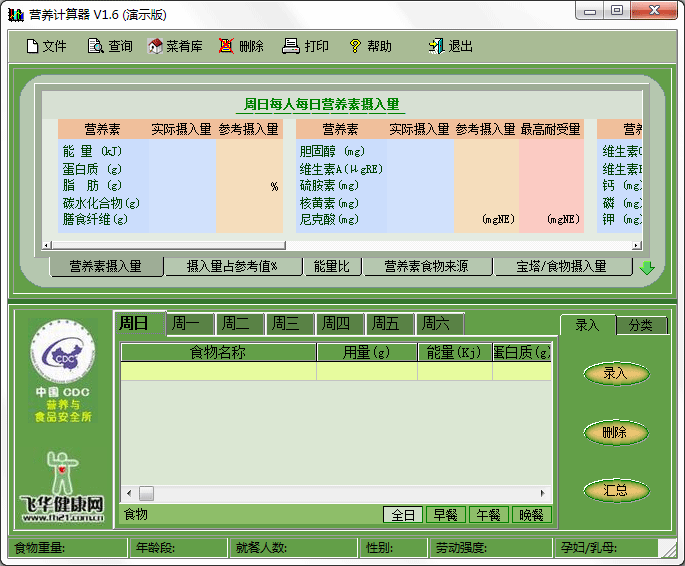Click food table scrollbar right arrow
The width and height of the screenshot is (685, 566).
[543, 494]
